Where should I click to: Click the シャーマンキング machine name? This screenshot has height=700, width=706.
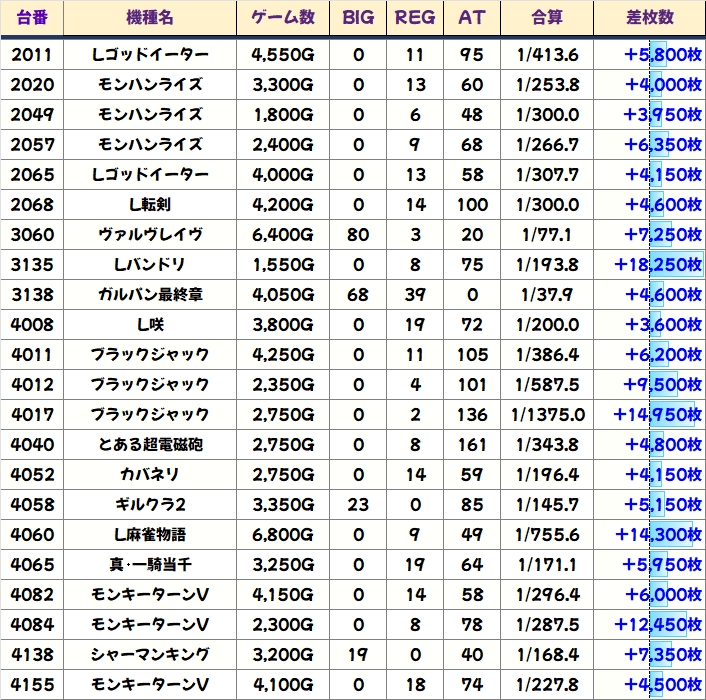pyautogui.click(x=150, y=655)
